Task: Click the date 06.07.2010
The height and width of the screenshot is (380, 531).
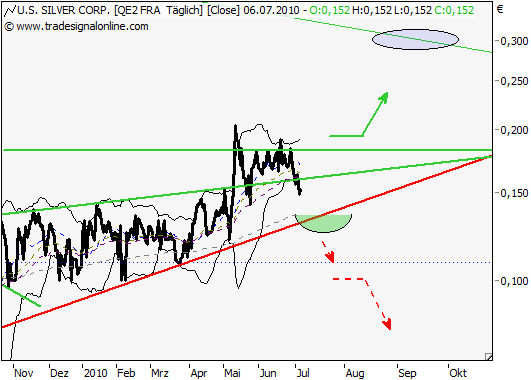Action: (x=271, y=10)
